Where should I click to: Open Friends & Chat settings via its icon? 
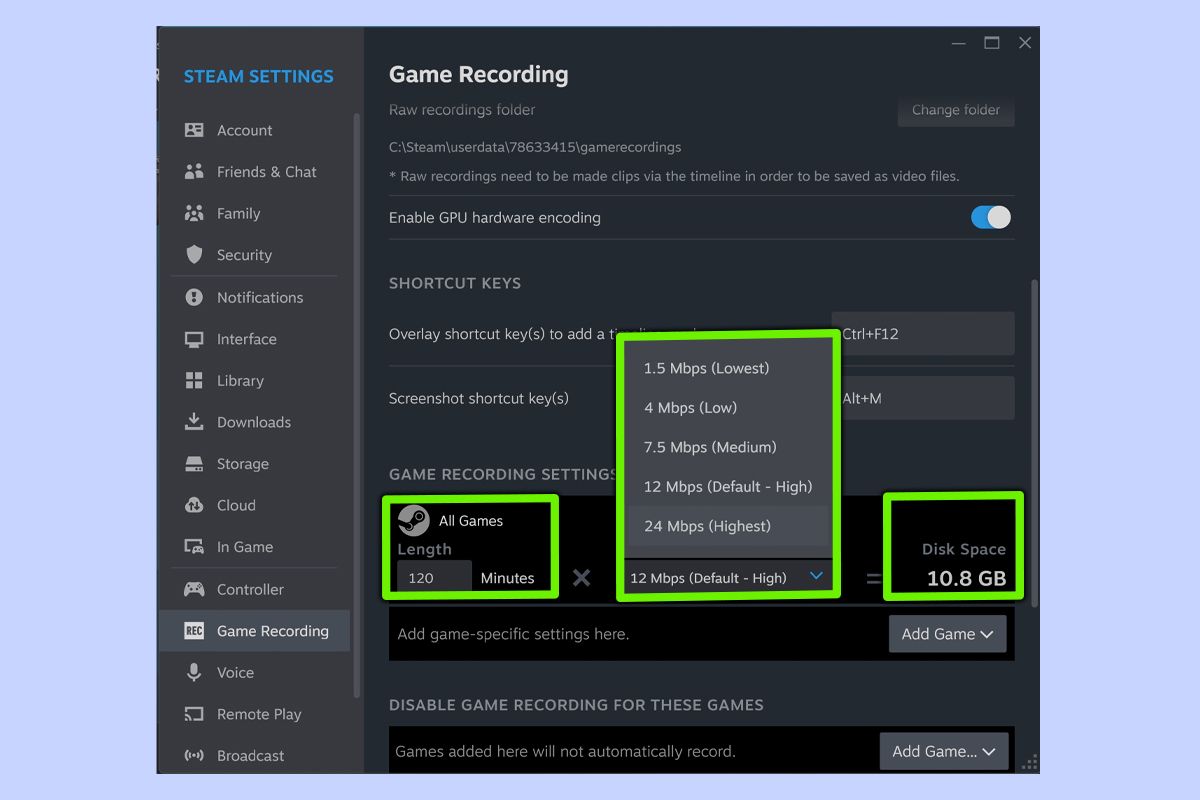pyautogui.click(x=194, y=171)
